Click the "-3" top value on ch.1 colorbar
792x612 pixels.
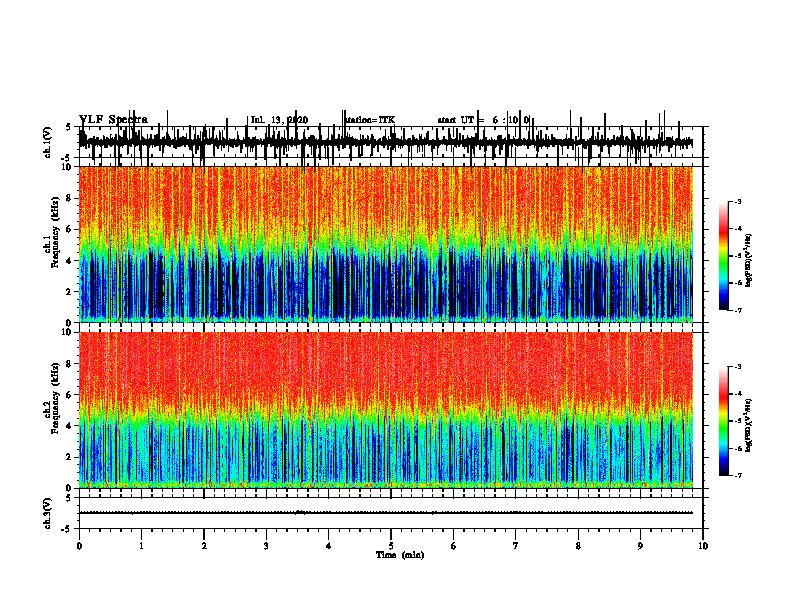tap(738, 201)
